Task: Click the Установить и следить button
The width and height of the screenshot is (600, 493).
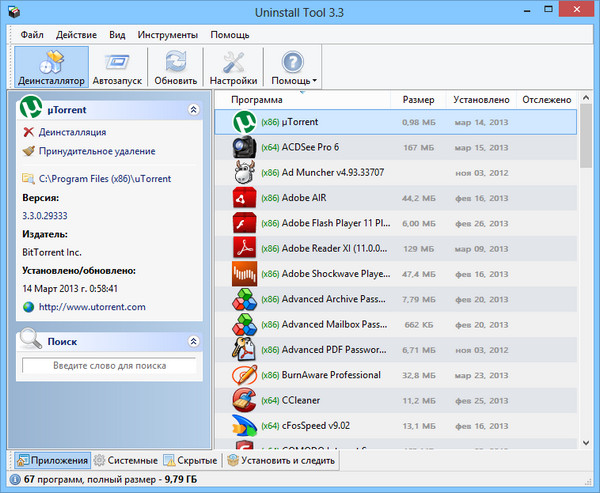Action: coord(282,461)
